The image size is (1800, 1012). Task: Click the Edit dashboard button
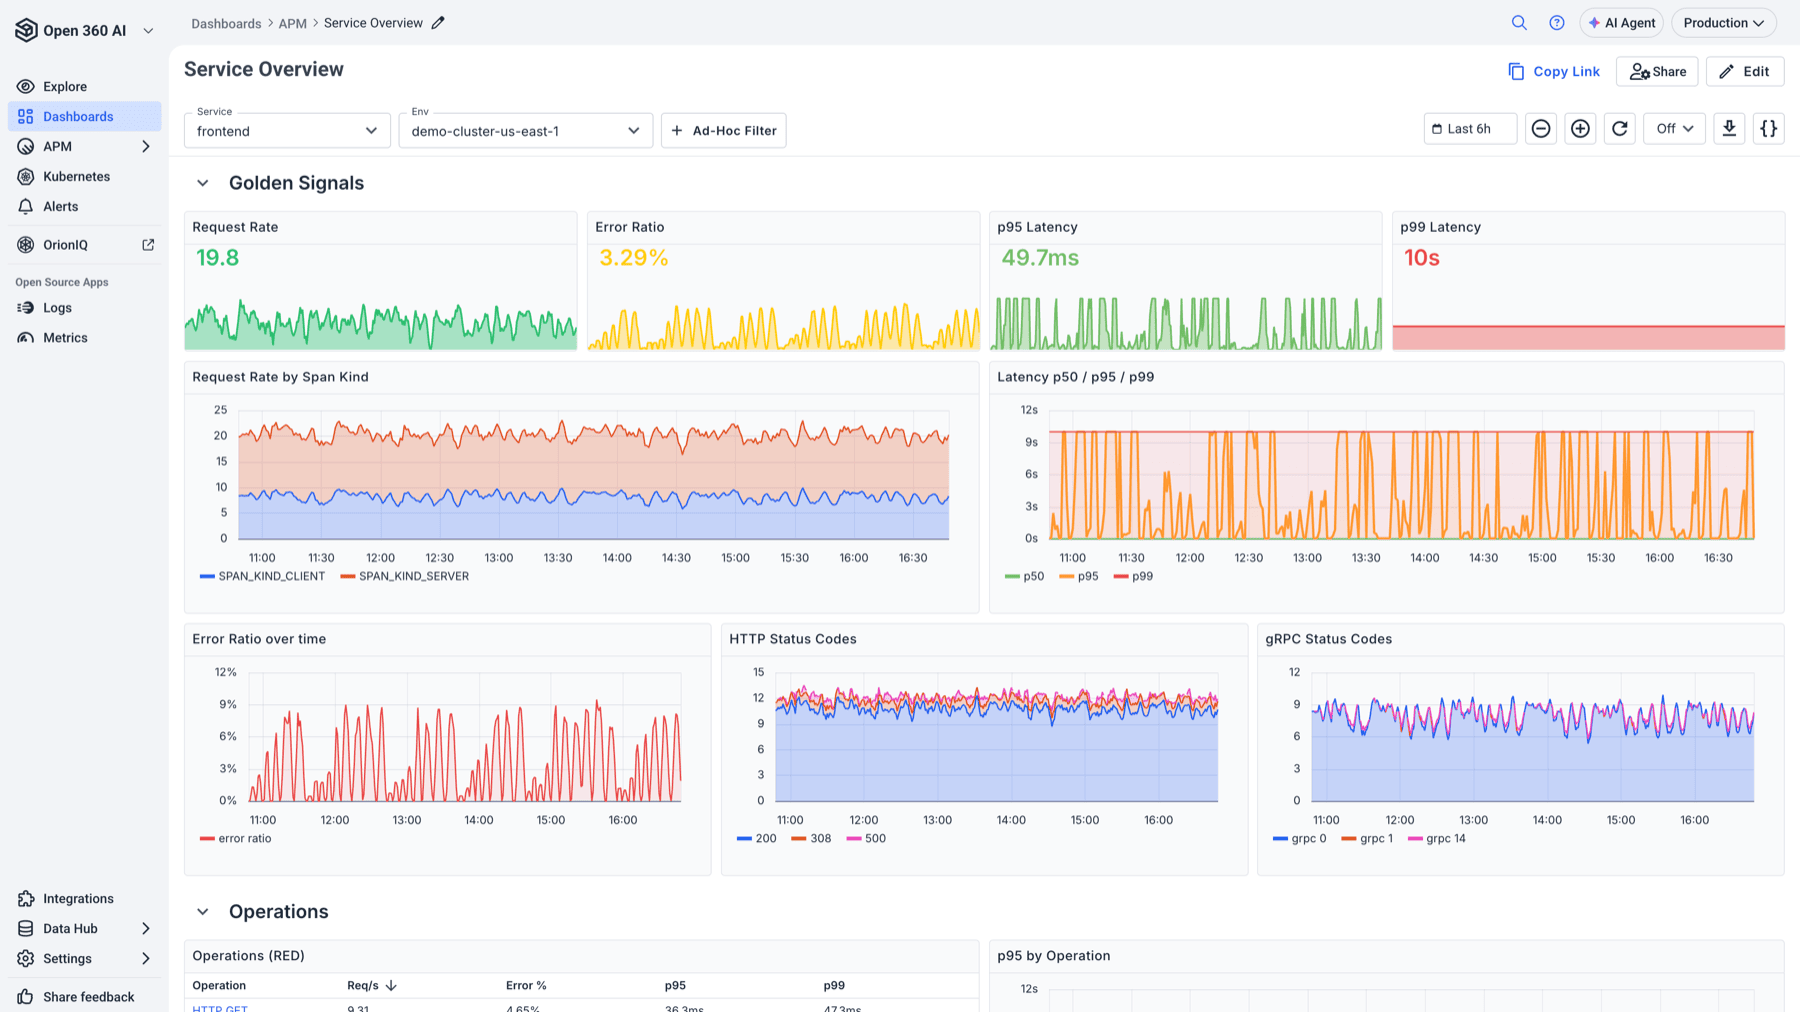coord(1745,72)
